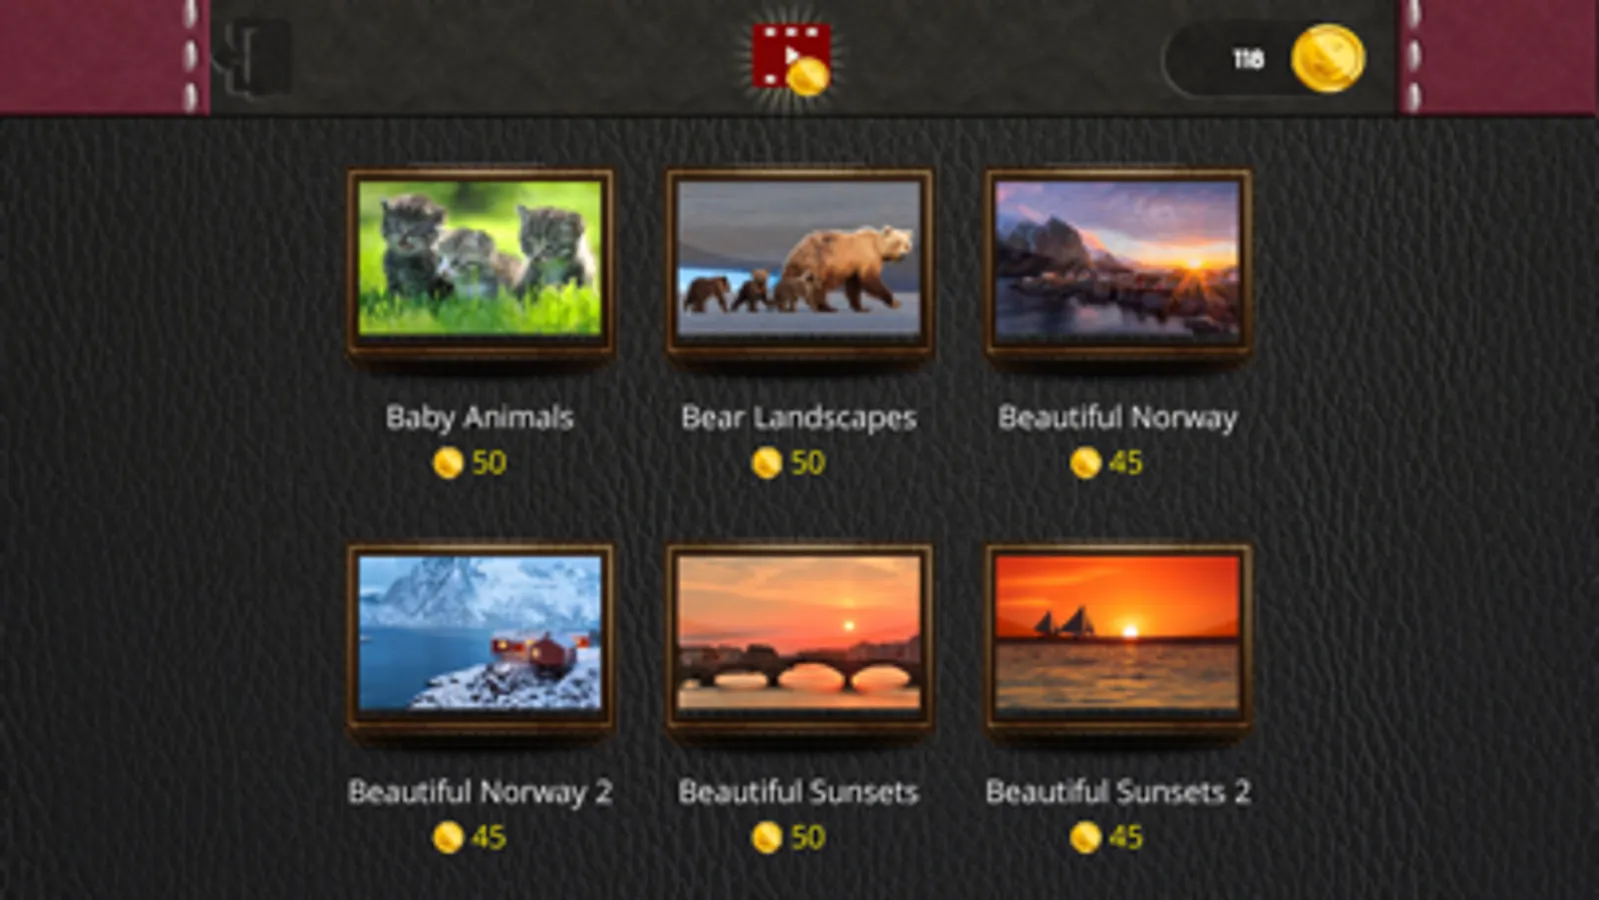Select the Bear Landscapes title label

[x=799, y=417]
